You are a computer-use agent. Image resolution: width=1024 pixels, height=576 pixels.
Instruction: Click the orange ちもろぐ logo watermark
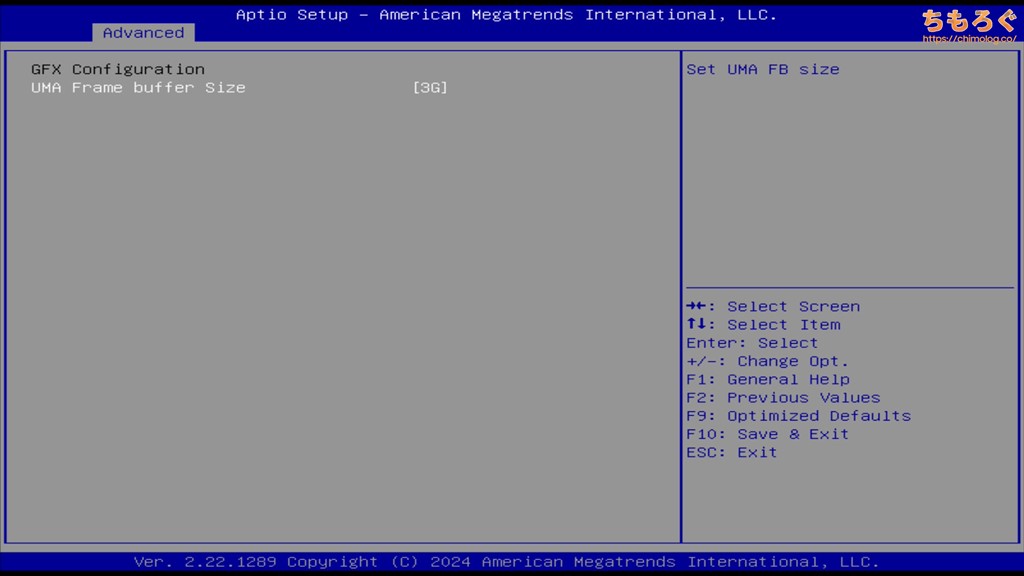[968, 19]
